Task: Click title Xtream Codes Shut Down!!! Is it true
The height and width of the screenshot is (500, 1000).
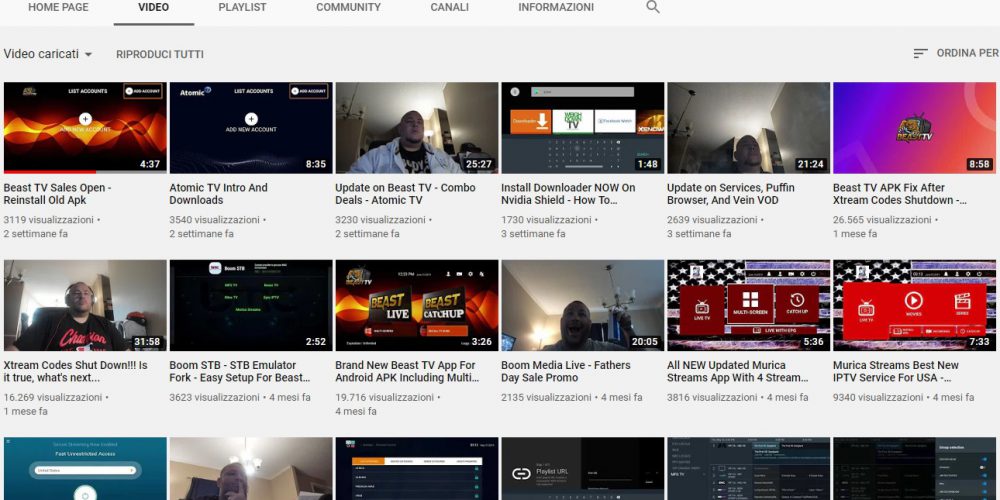Action: (75, 371)
